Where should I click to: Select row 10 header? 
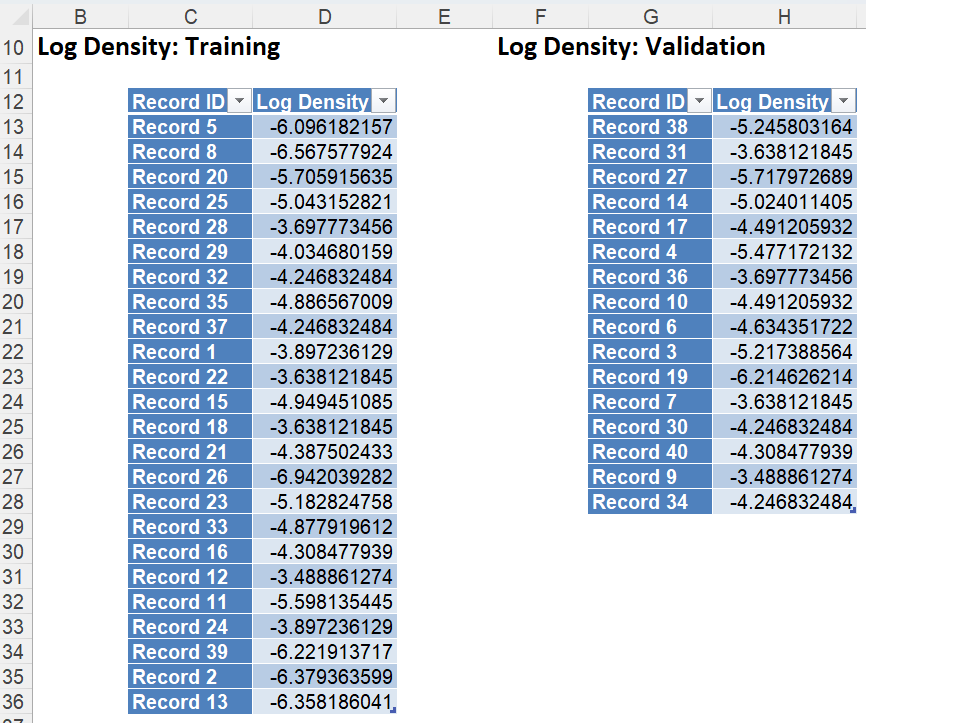pos(14,47)
